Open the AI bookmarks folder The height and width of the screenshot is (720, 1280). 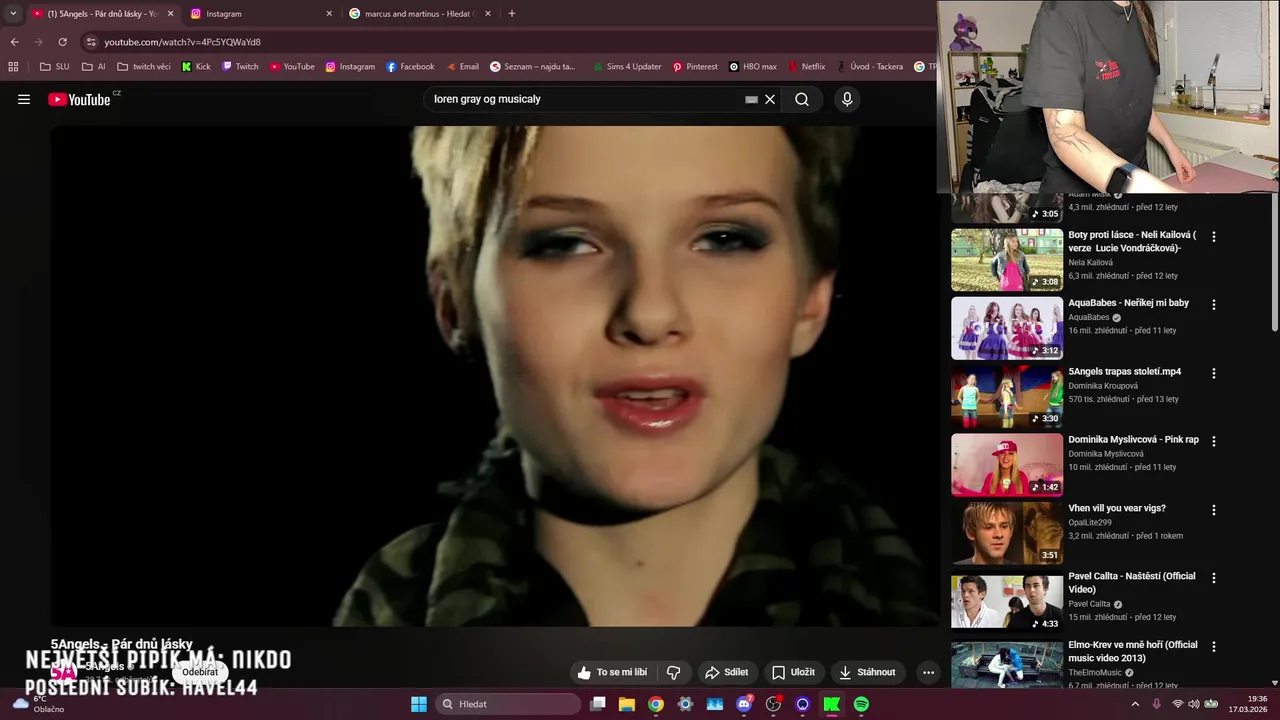(x=94, y=67)
